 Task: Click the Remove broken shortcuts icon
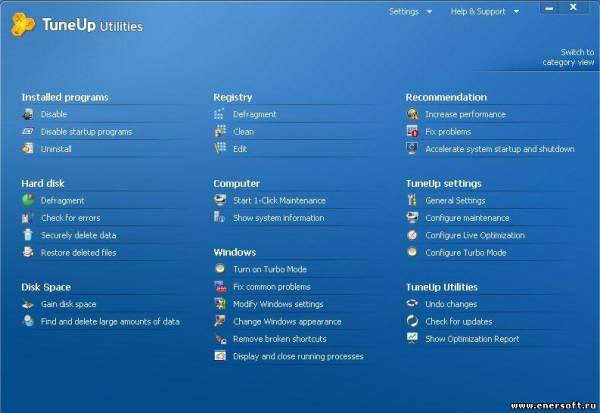pos(220,339)
